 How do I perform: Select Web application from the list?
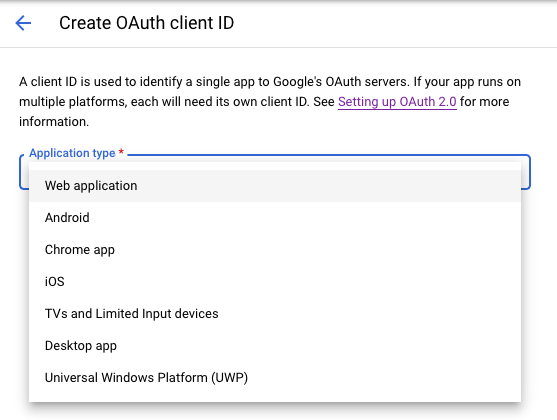click(x=275, y=186)
